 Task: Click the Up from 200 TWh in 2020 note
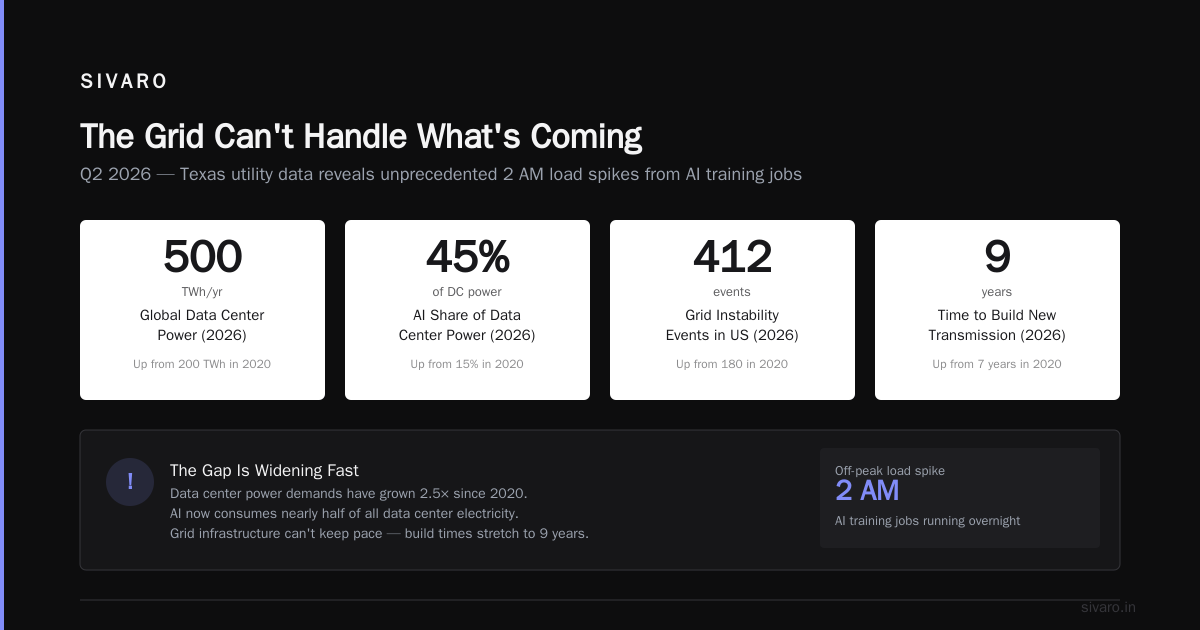(x=202, y=364)
